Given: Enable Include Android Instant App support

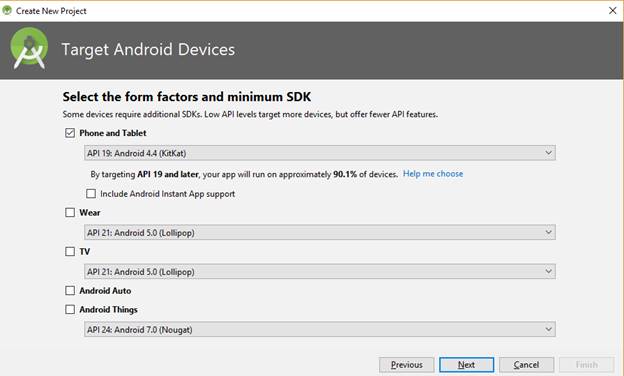Looking at the screenshot, I should coord(91,194).
